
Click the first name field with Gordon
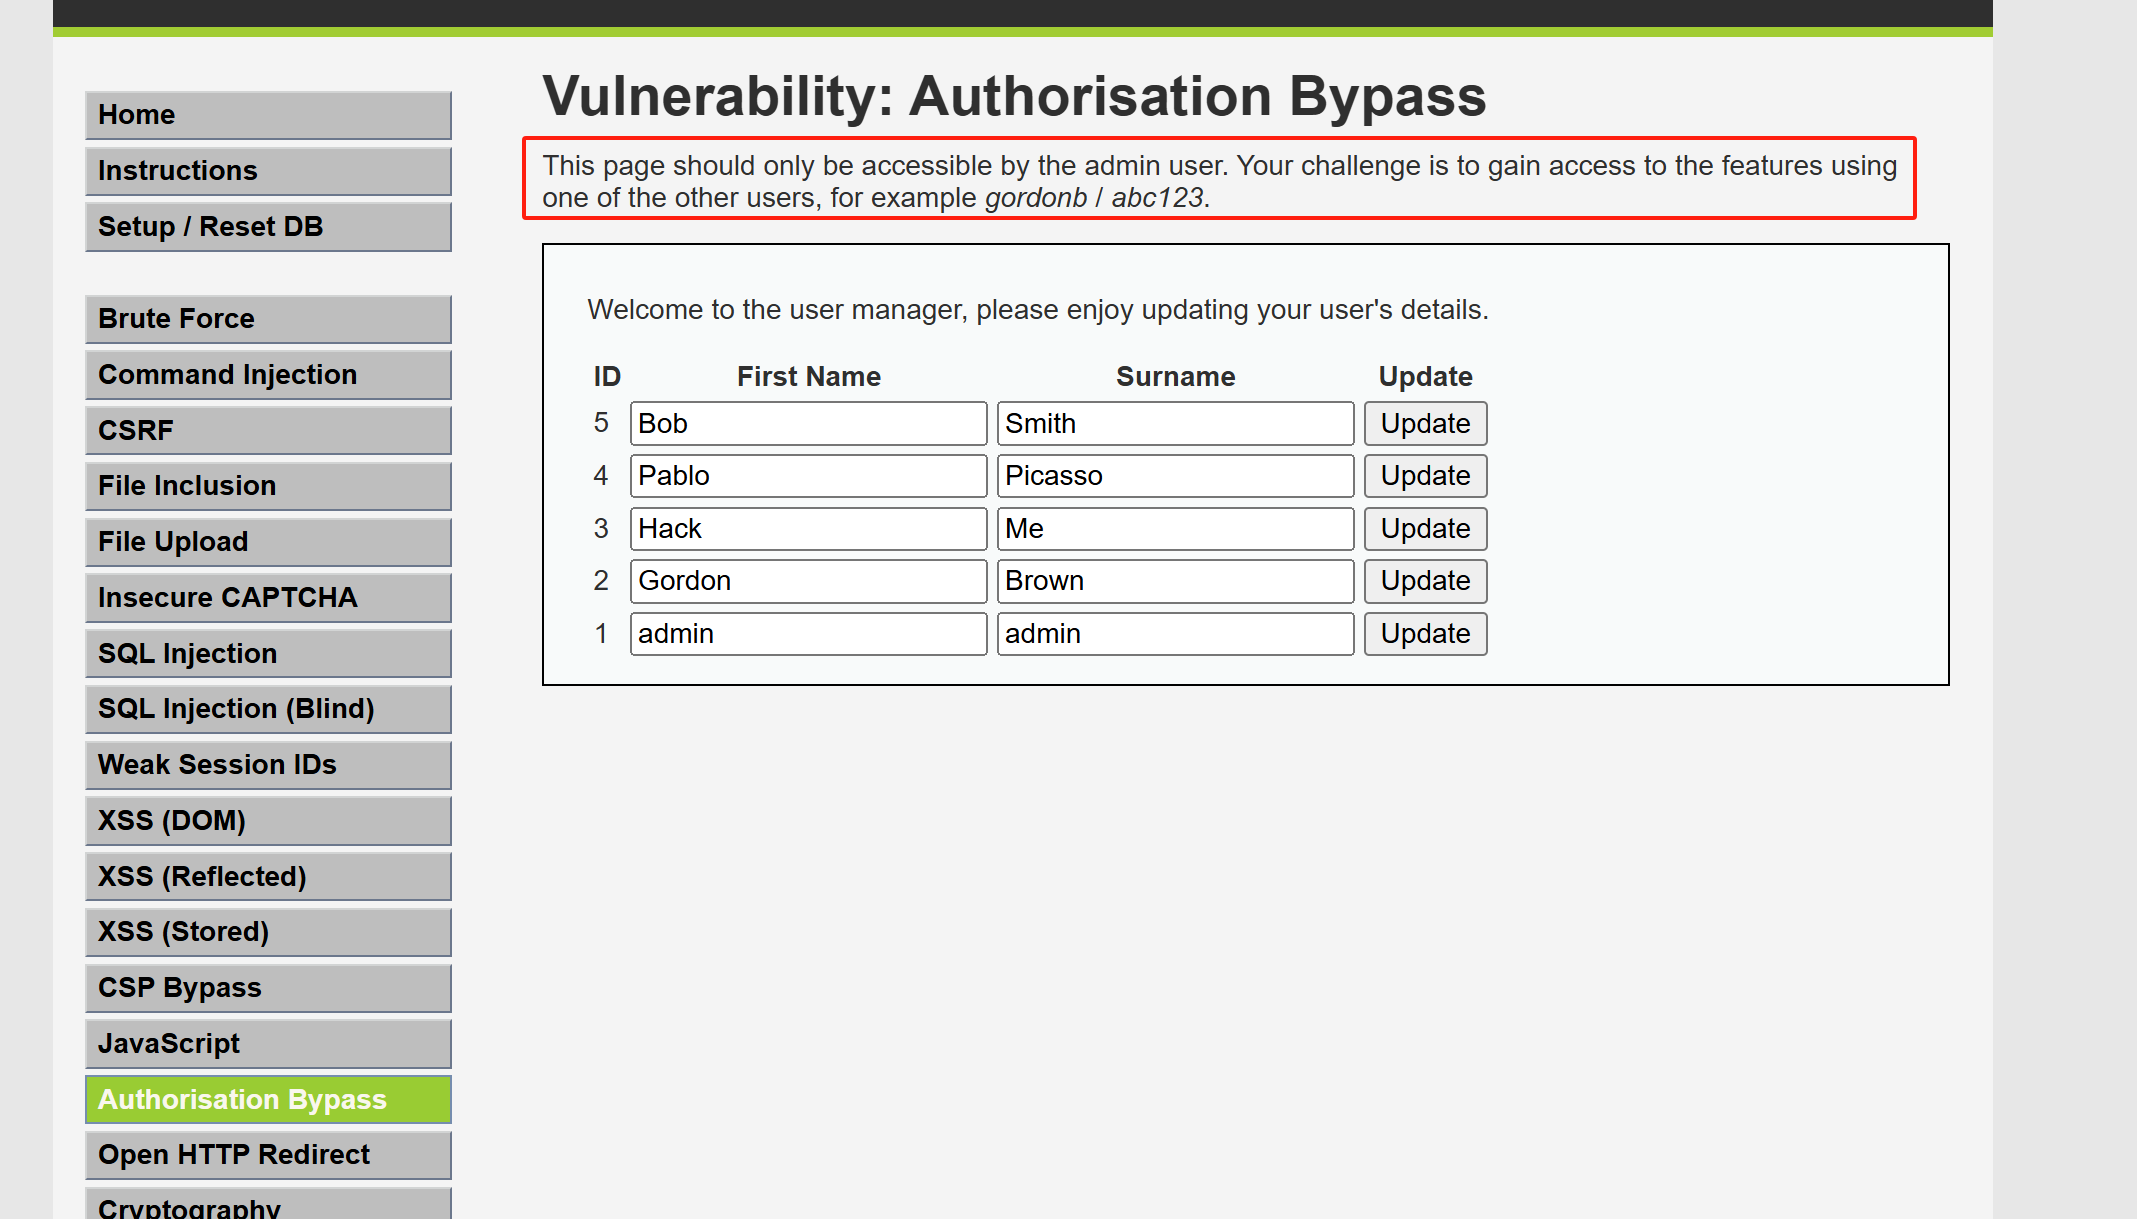coord(808,581)
